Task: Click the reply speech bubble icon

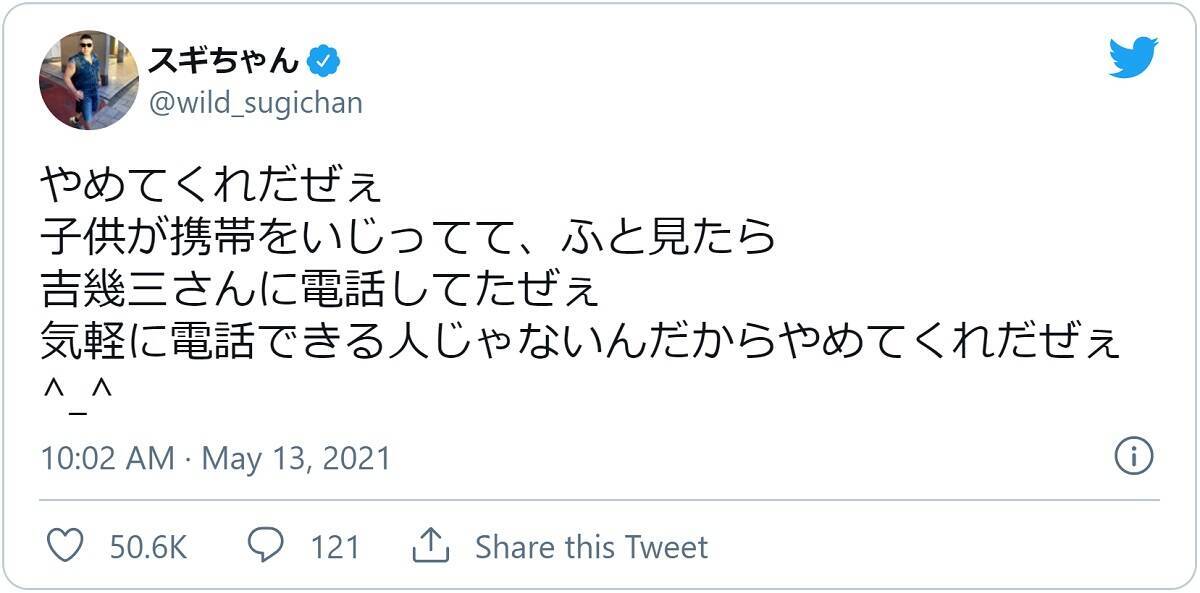Action: coord(266,546)
